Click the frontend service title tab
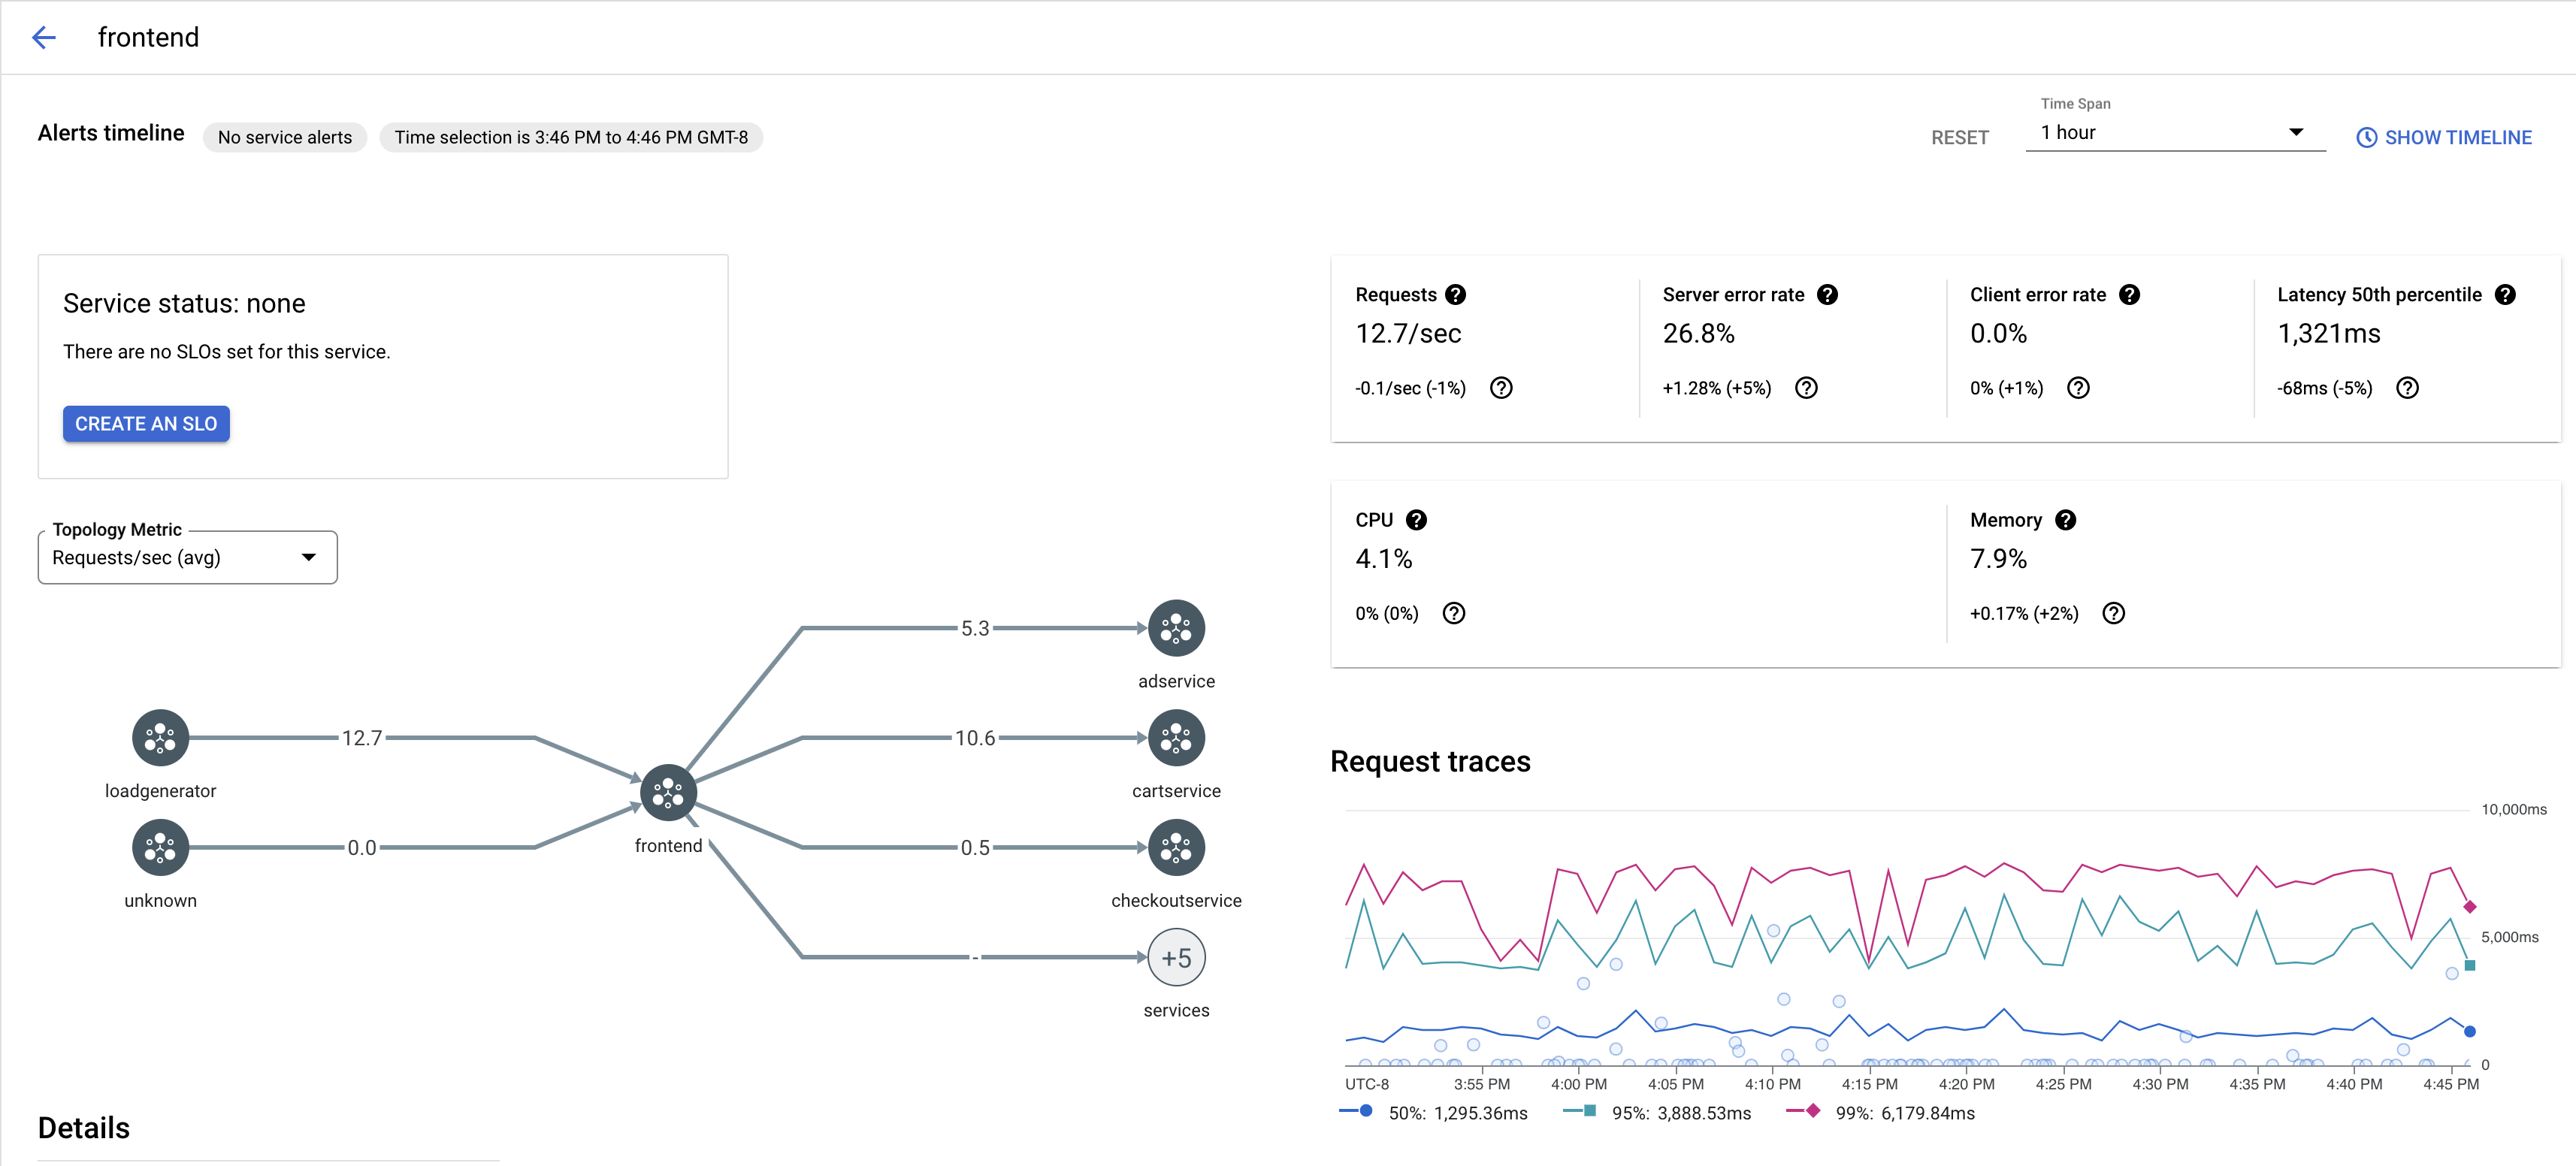The width and height of the screenshot is (2576, 1166). (148, 36)
